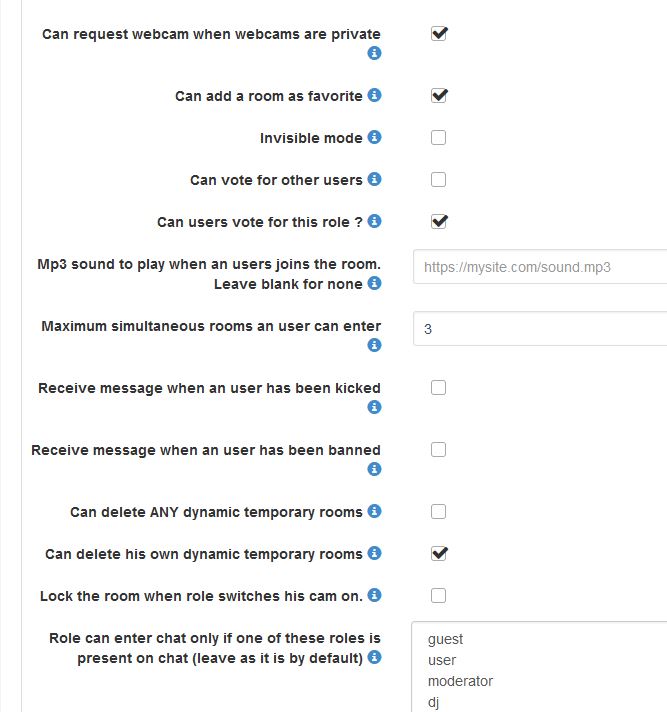Check Receive message when user has been banned
The height and width of the screenshot is (712, 667).
point(438,450)
